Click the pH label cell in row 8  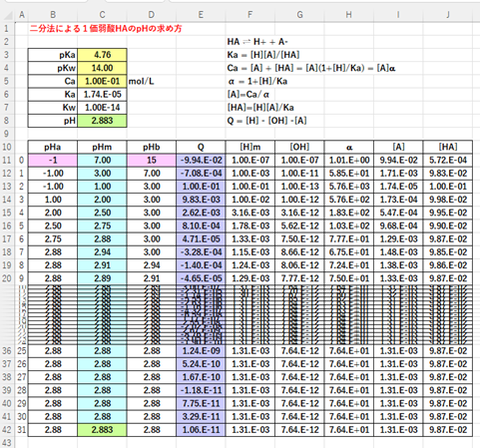point(53,121)
